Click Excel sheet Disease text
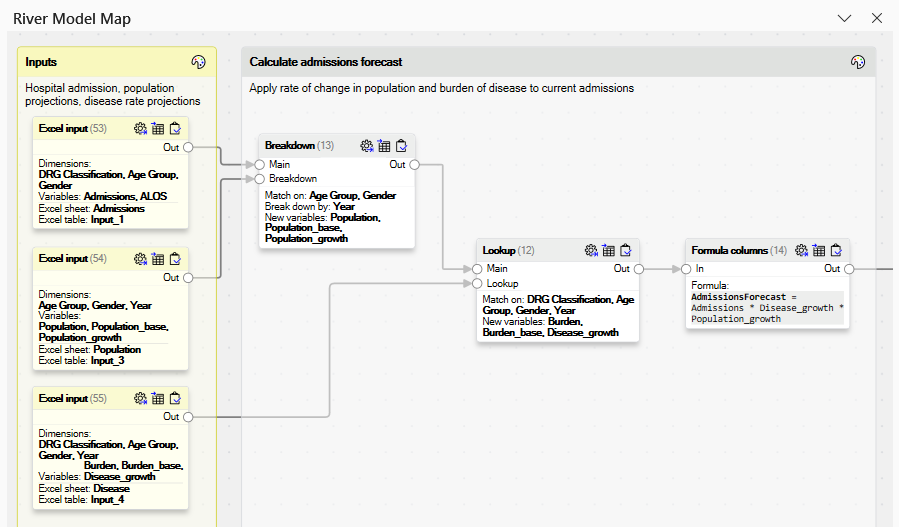899x527 pixels. 84,489
